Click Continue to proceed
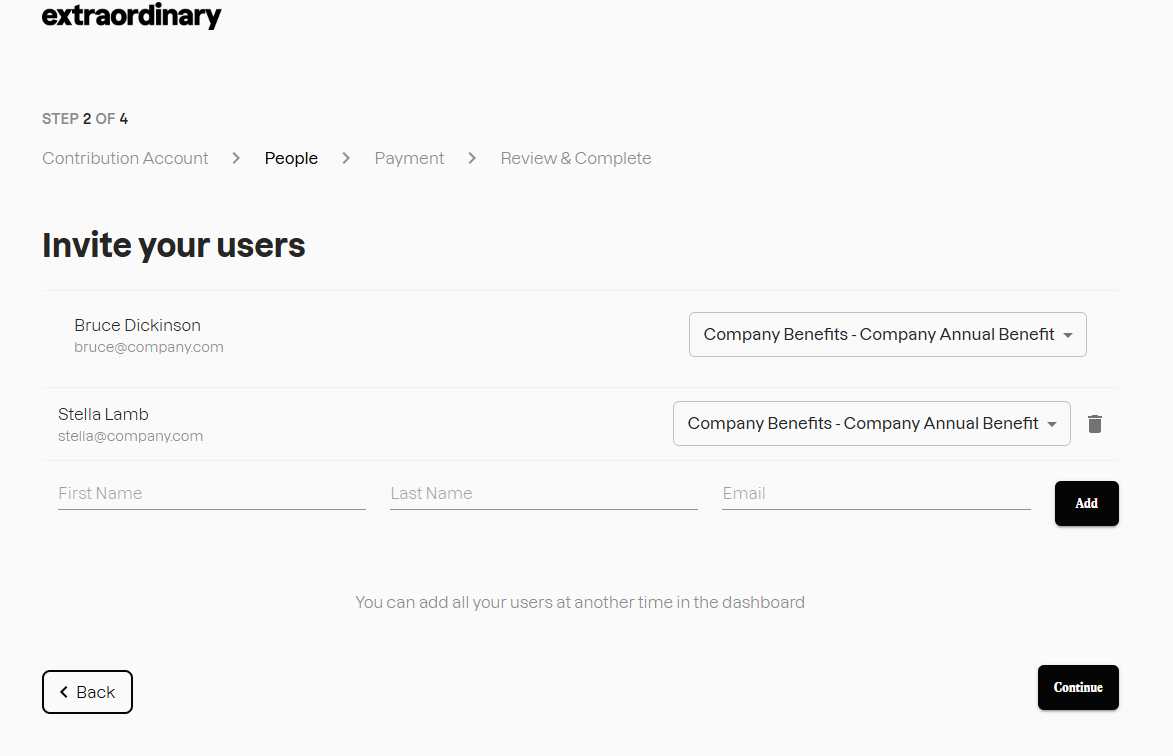Screen dimensions: 1173x756 (x=1077, y=688)
